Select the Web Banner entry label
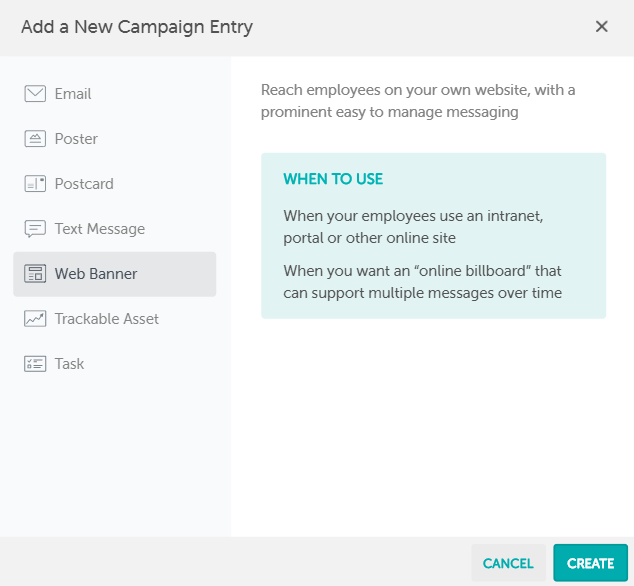Screen dimensions: 634x586 coord(96,274)
